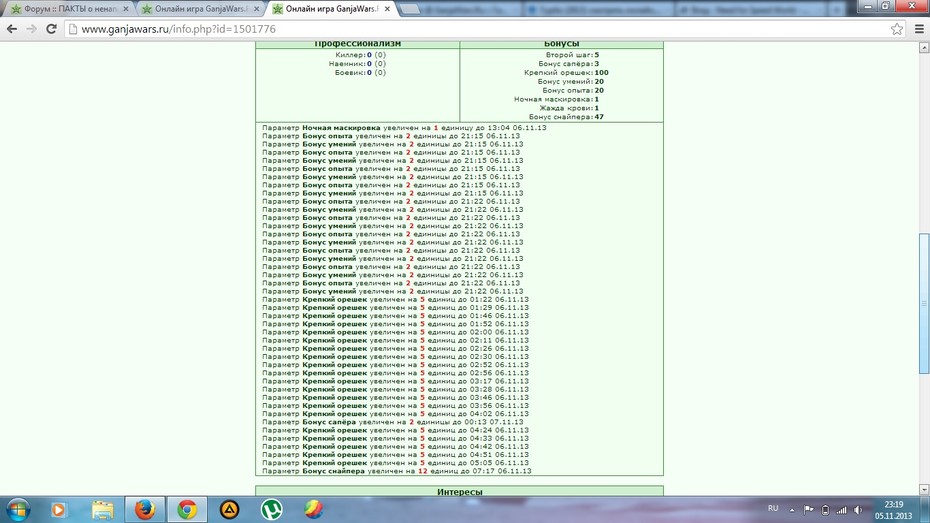The height and width of the screenshot is (523, 930).
Task: Click the Второй шаг: 5 bonus
Action: point(572,55)
